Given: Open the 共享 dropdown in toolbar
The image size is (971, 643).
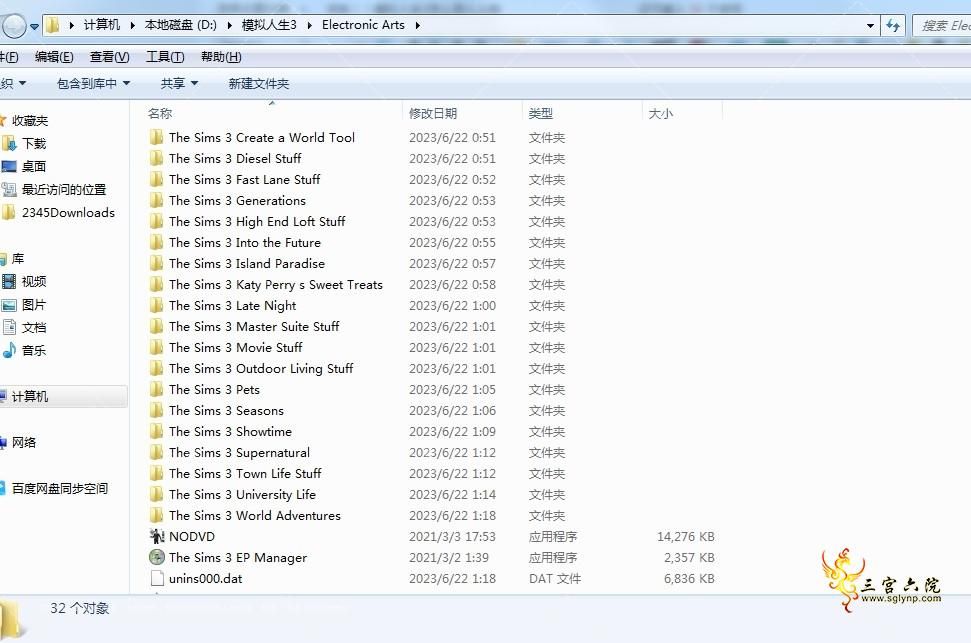Looking at the screenshot, I should [x=179, y=84].
